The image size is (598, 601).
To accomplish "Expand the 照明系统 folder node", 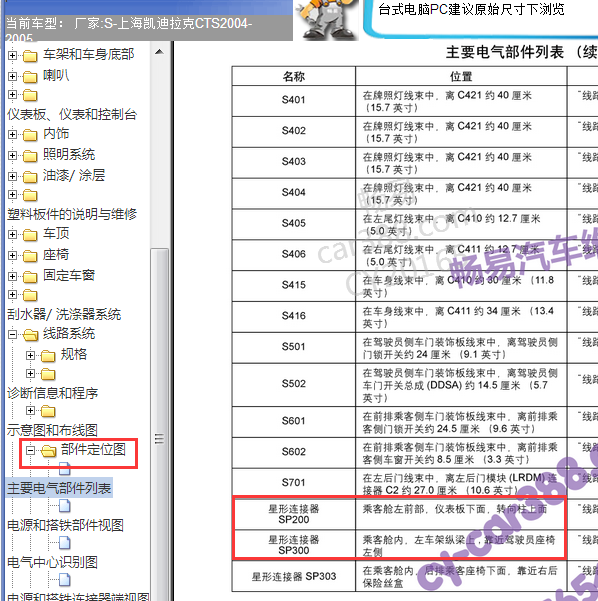I will pyautogui.click(x=12, y=155).
